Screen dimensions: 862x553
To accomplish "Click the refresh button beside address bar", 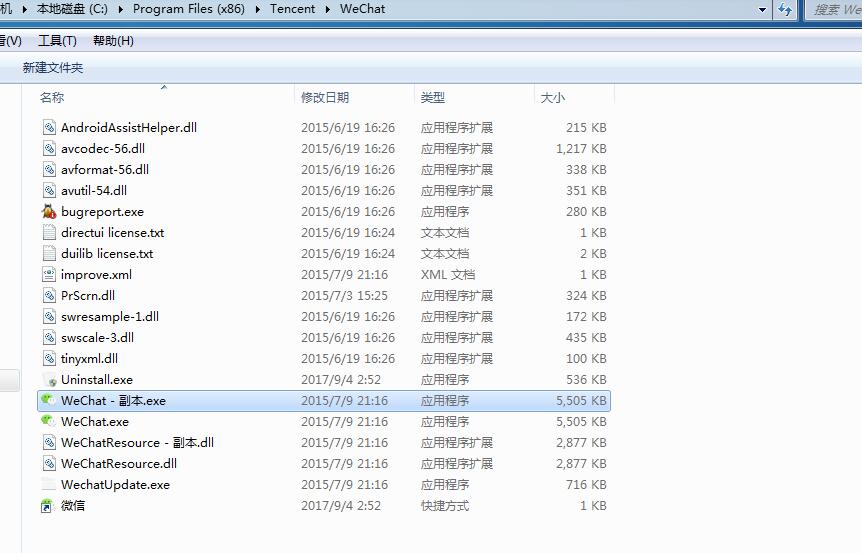I will [x=785, y=9].
